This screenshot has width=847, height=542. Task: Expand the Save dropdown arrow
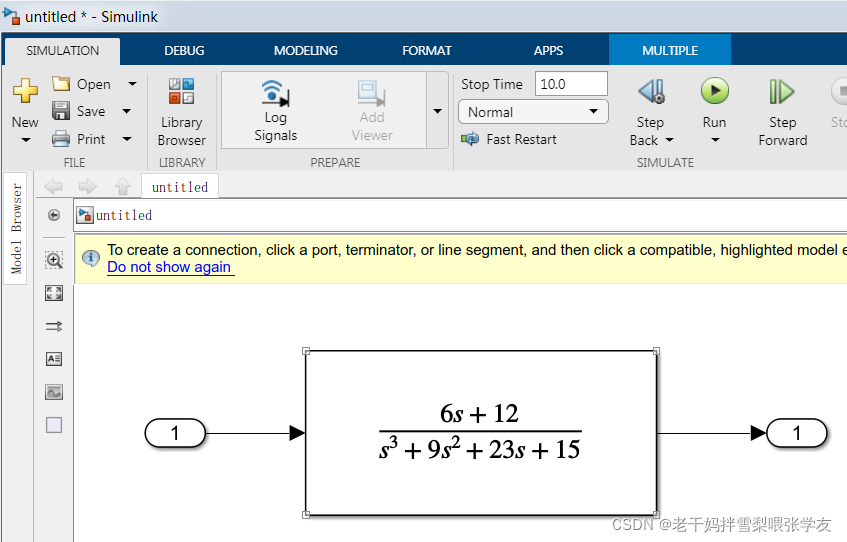click(127, 111)
